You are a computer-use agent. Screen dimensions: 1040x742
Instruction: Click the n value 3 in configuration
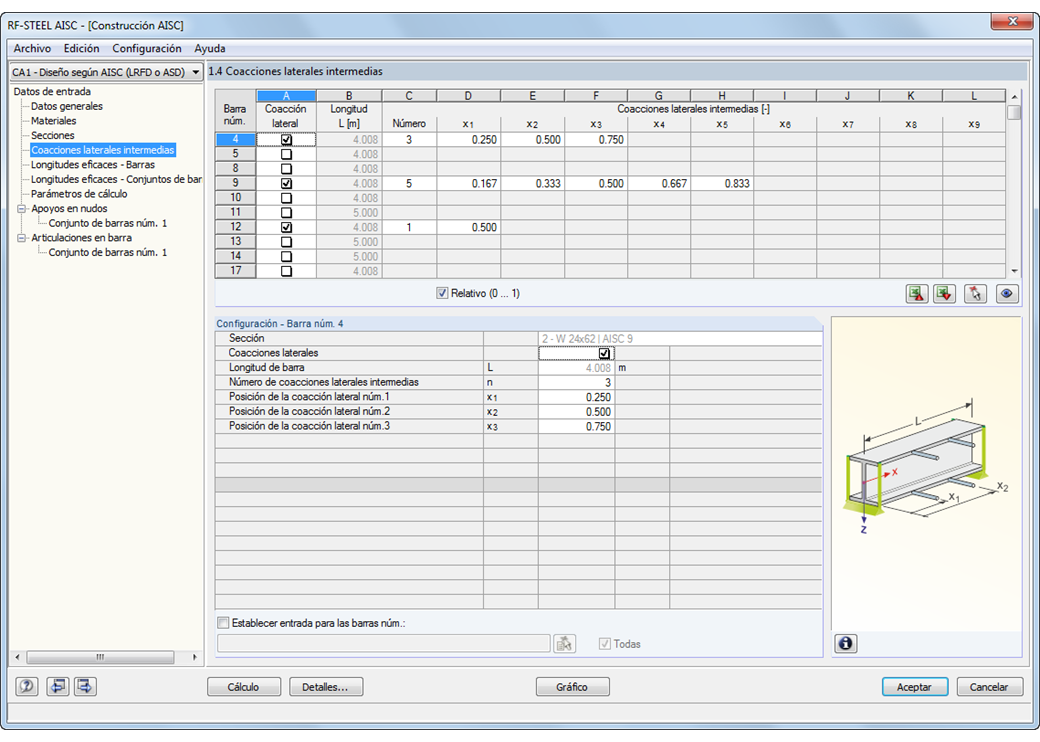(576, 383)
